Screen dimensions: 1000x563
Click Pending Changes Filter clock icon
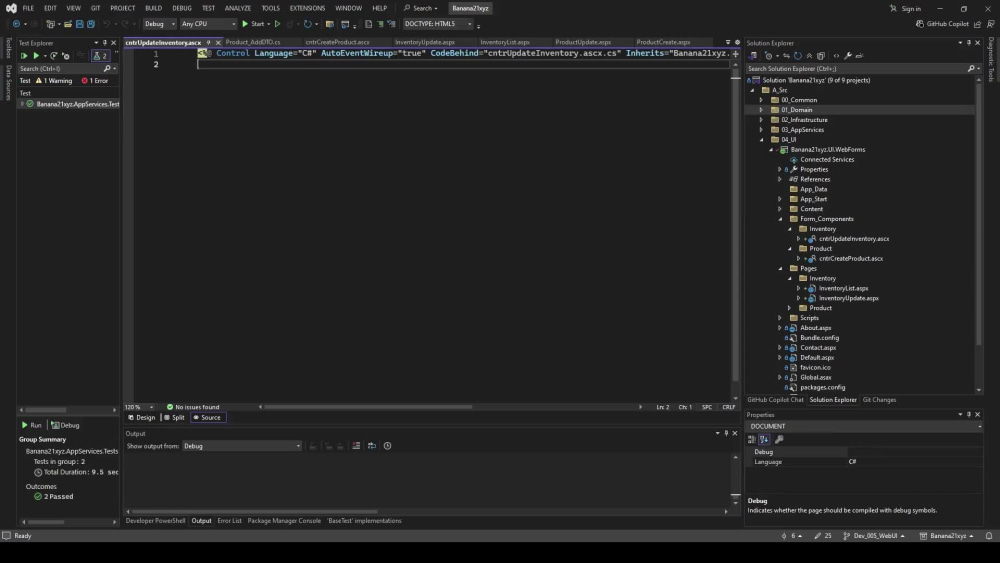click(768, 55)
